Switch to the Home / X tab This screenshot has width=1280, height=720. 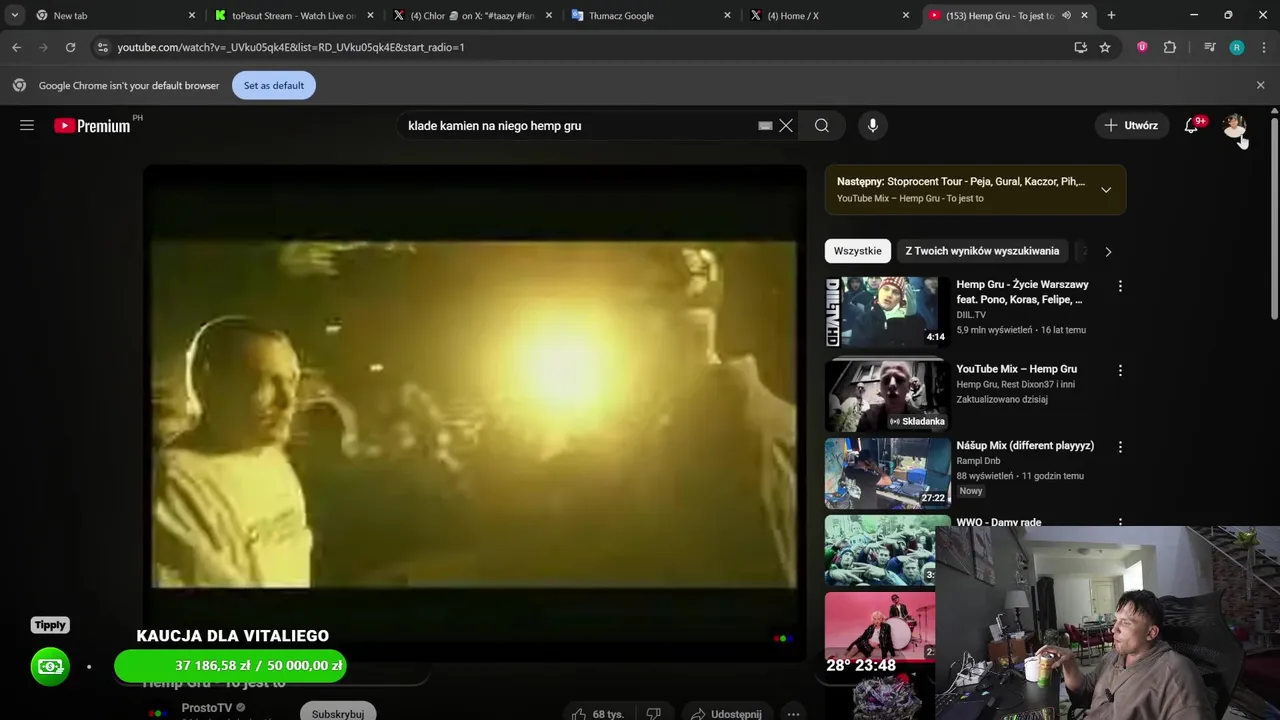tap(829, 15)
